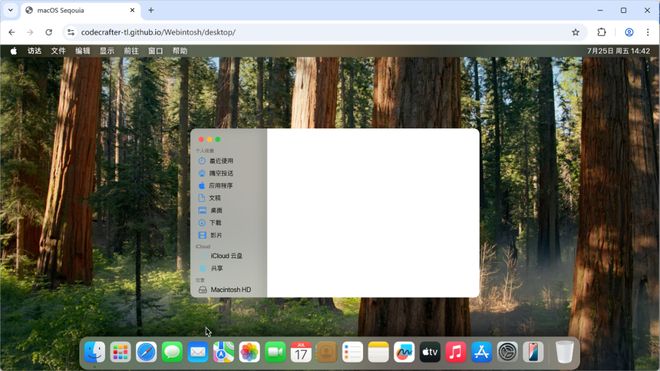
Task: Open the Photos app icon
Action: pyautogui.click(x=249, y=352)
